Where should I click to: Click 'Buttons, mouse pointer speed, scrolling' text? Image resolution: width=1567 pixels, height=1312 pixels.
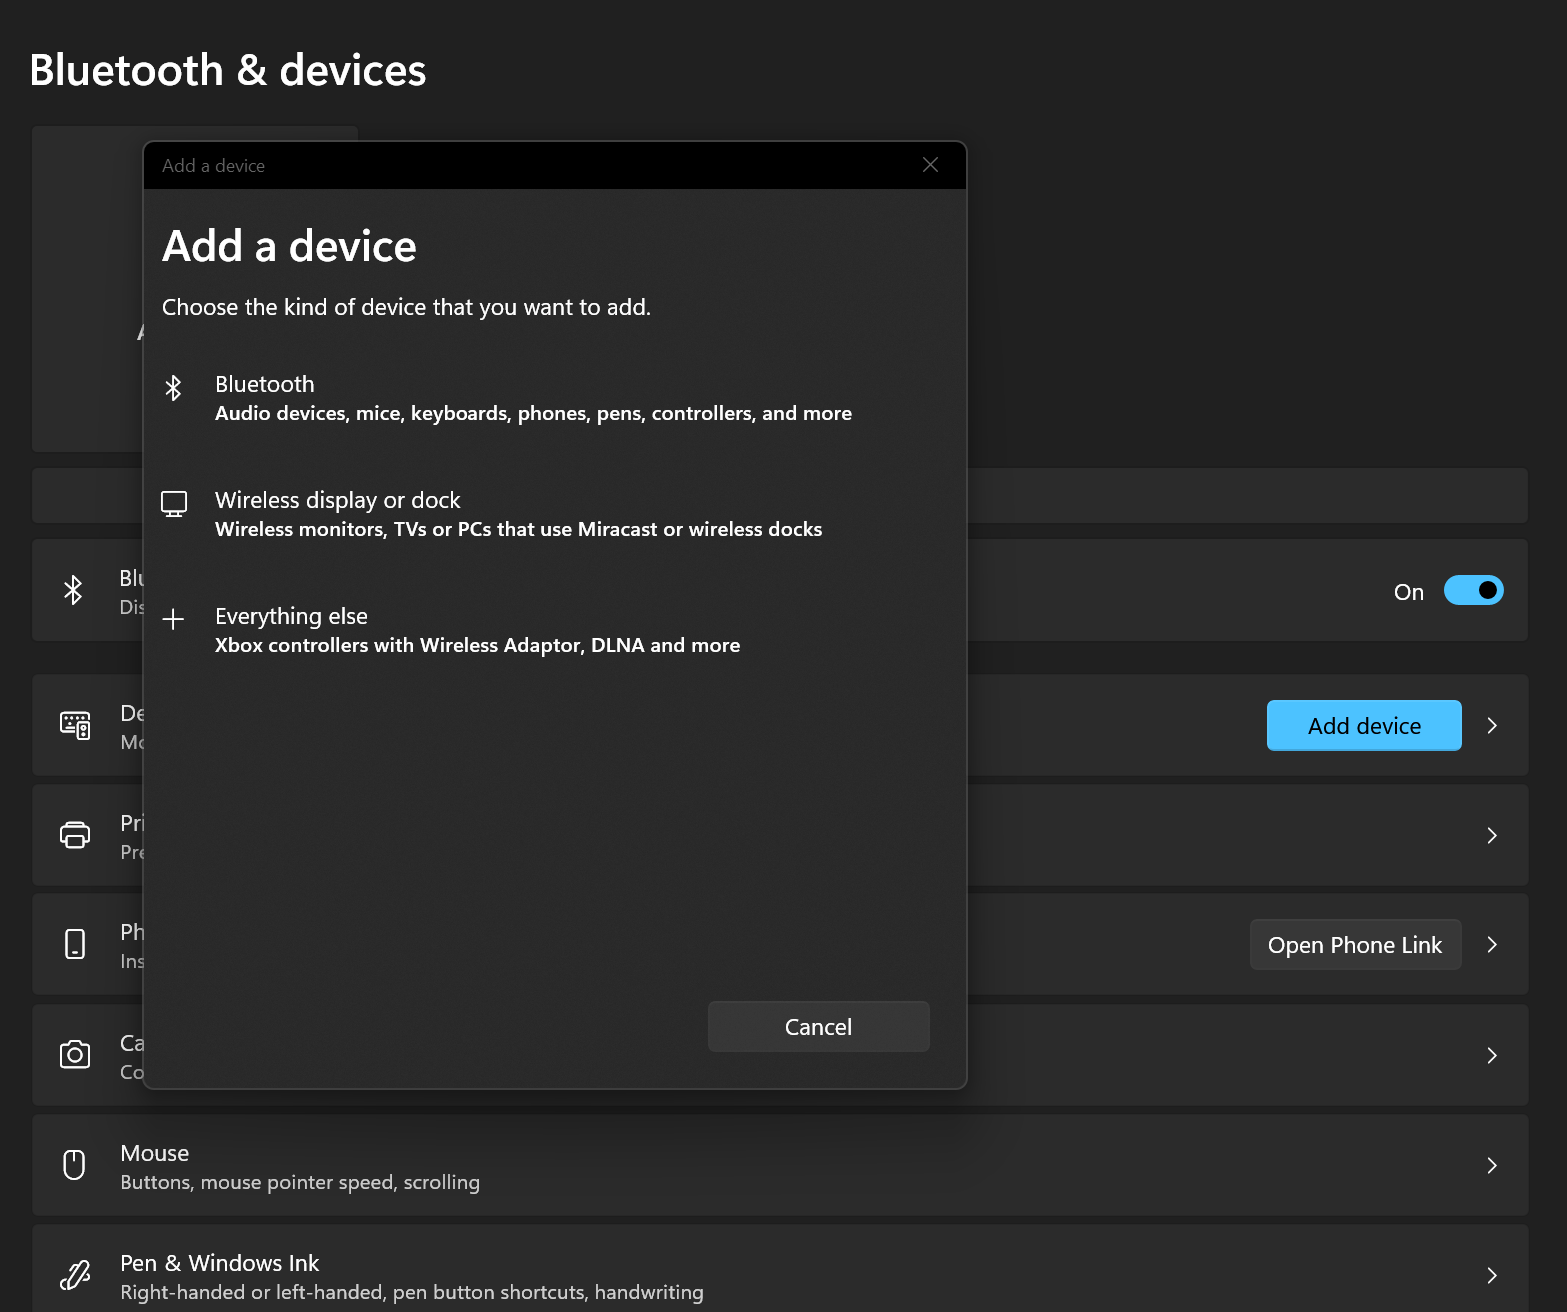pos(300,1182)
